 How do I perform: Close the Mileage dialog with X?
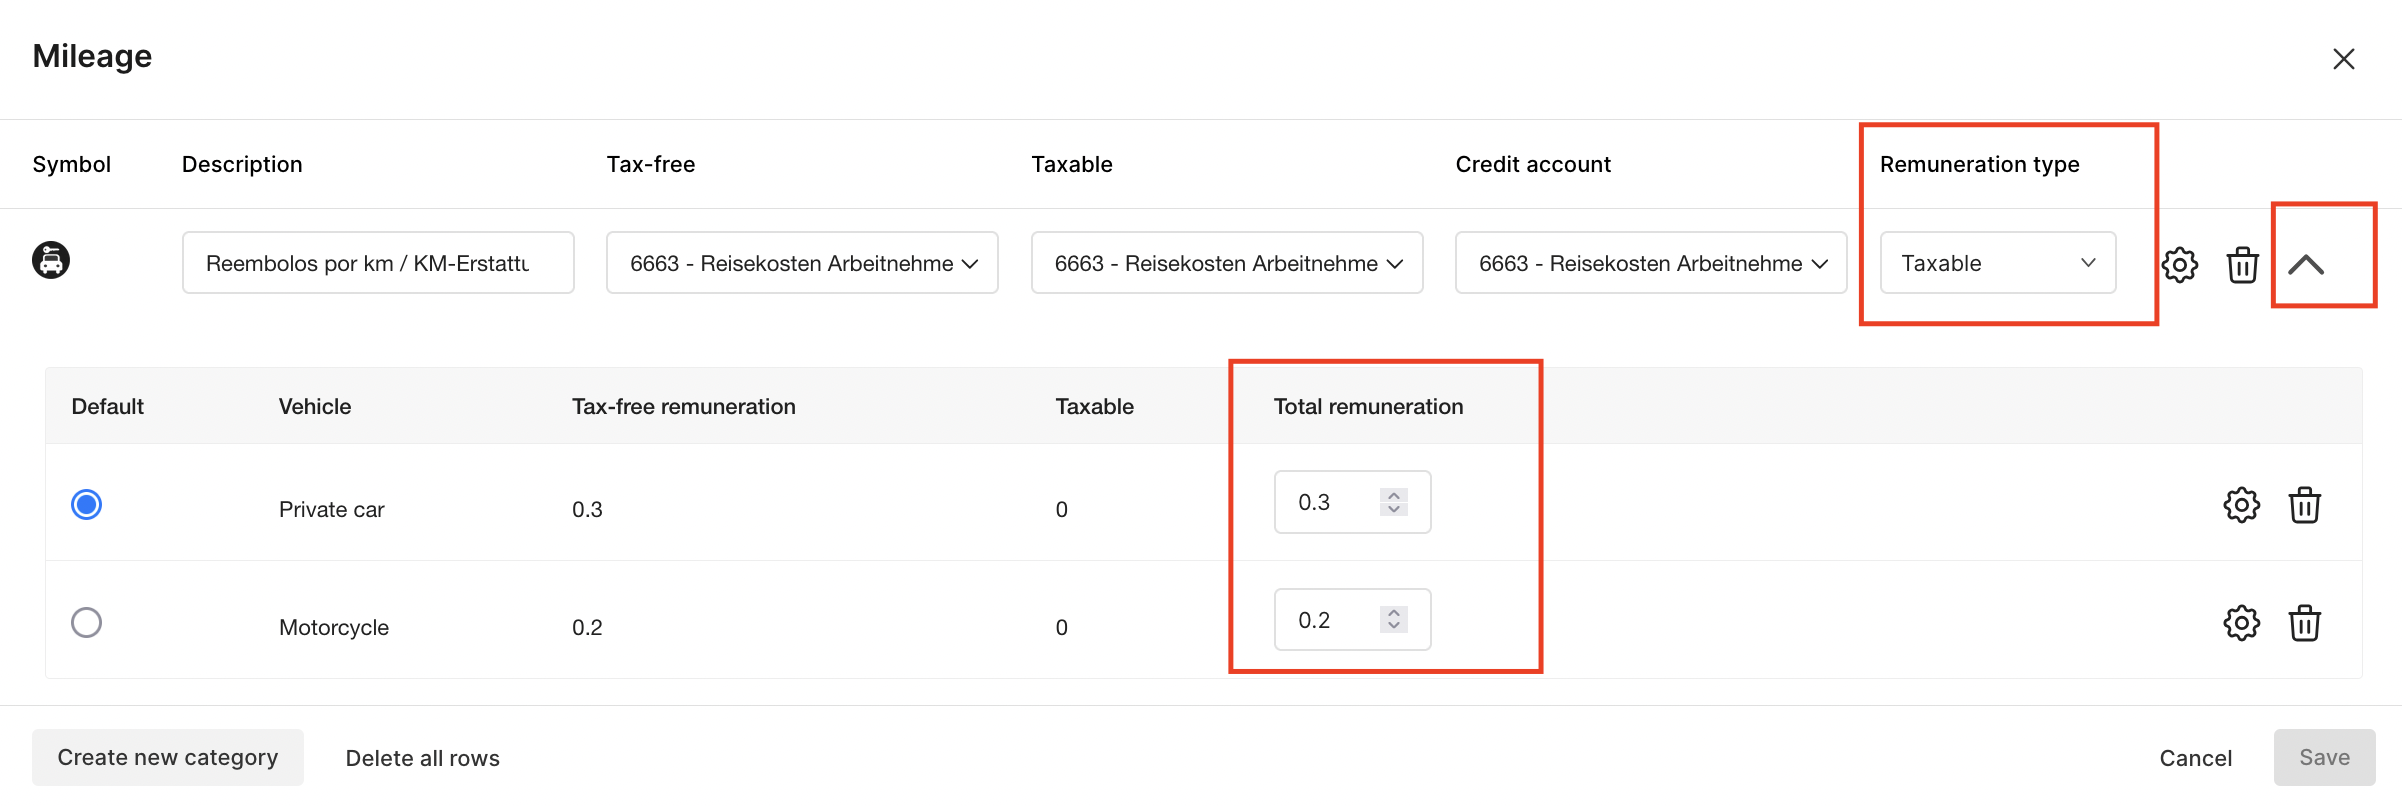2343,59
